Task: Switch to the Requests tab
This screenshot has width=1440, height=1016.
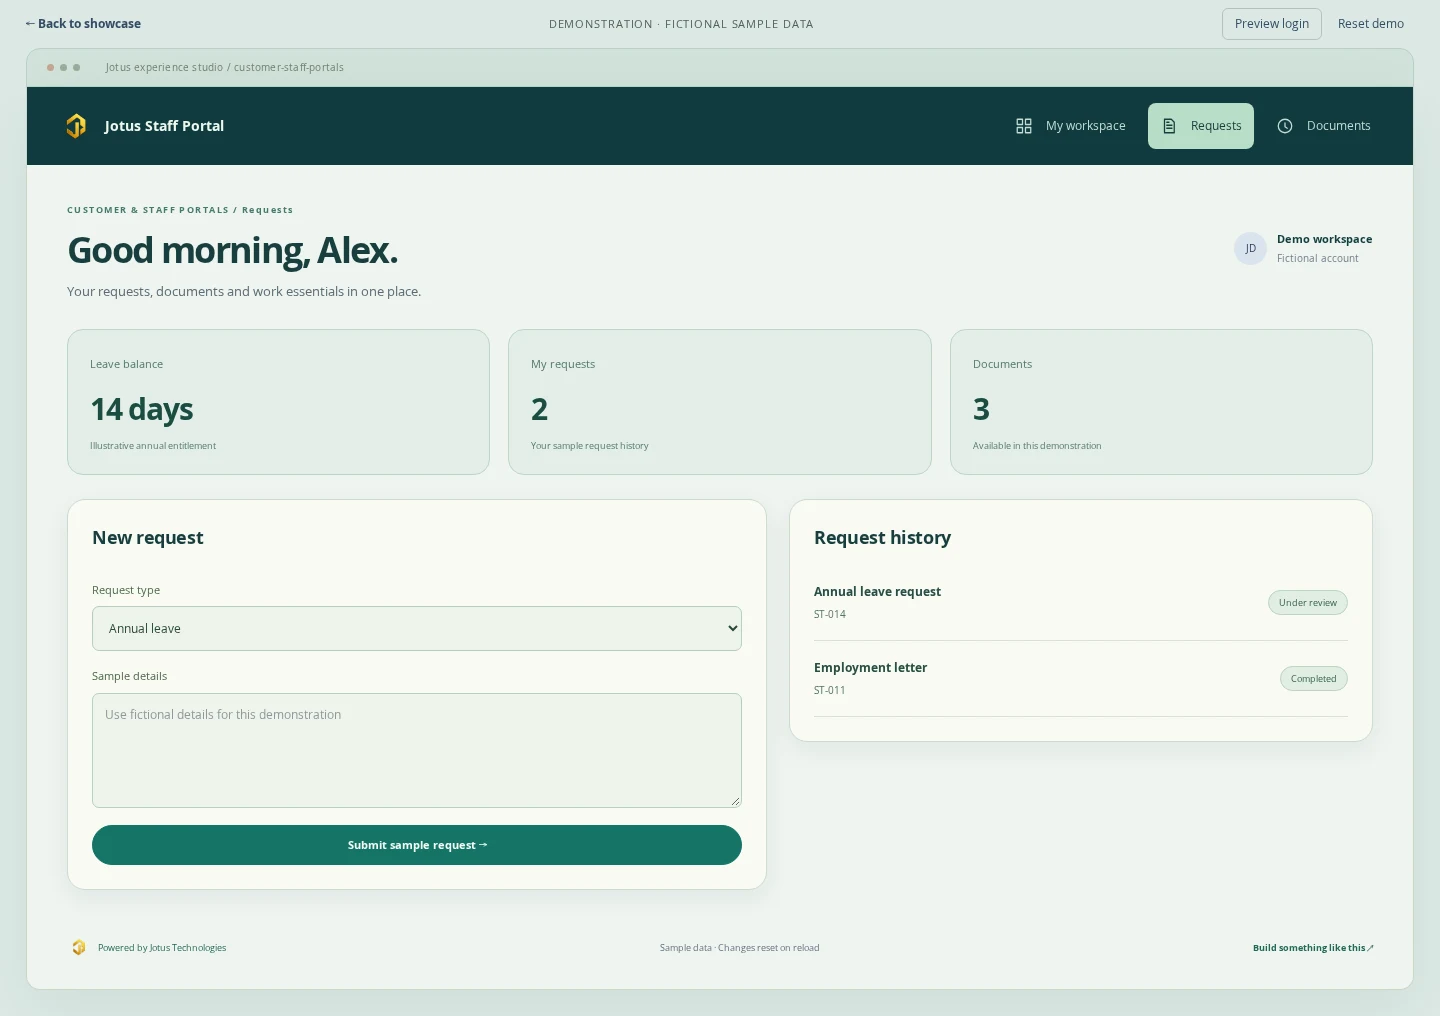Action: (x=1201, y=126)
